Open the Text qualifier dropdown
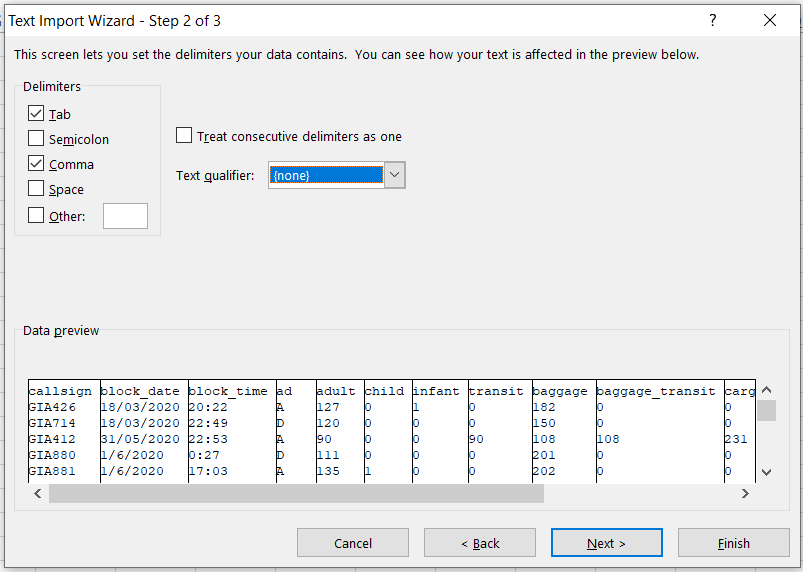 click(395, 176)
